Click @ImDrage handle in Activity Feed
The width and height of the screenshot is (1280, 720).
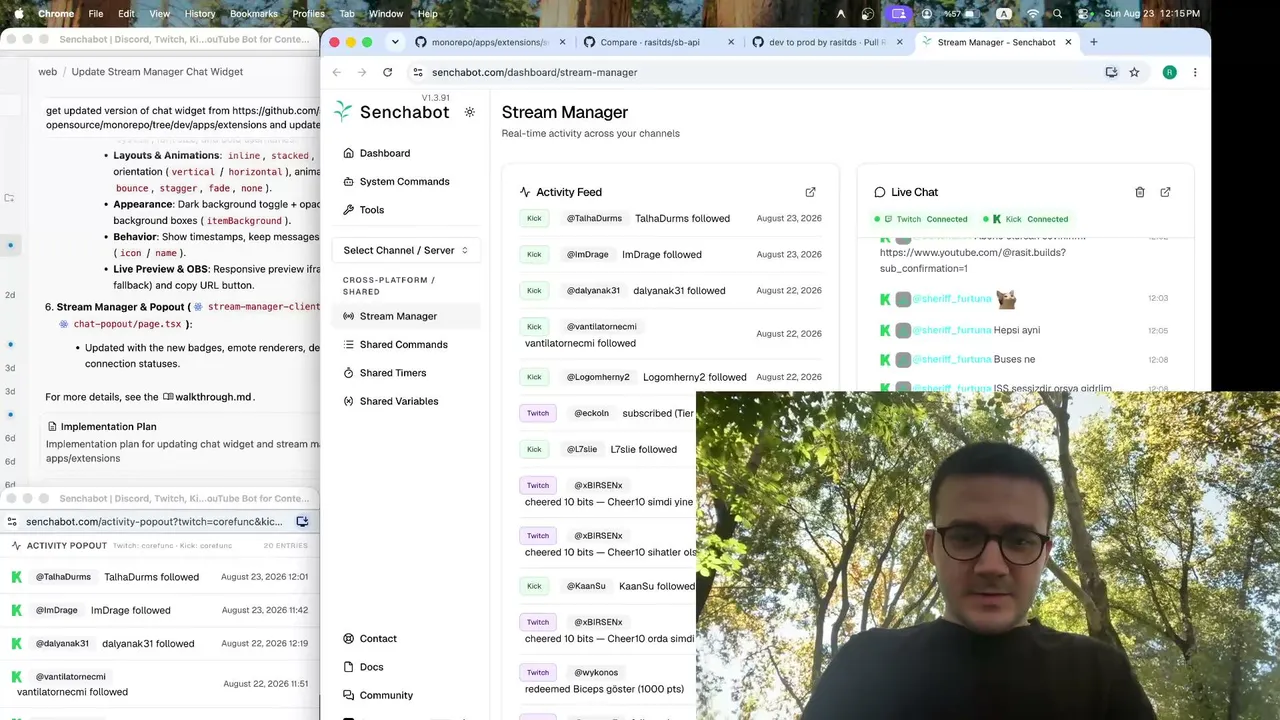[588, 254]
